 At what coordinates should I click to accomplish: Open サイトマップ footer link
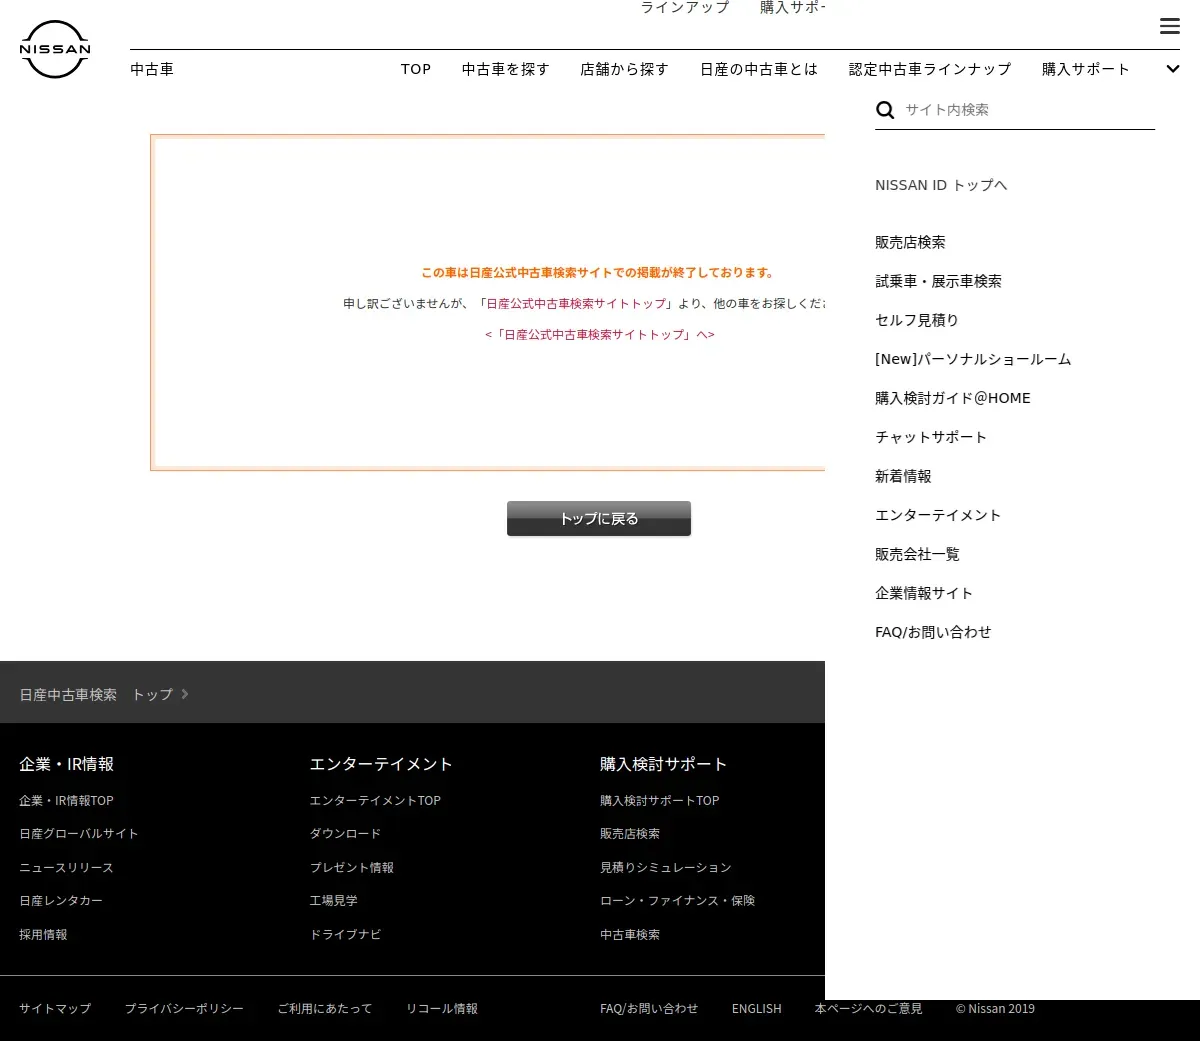tap(55, 1008)
